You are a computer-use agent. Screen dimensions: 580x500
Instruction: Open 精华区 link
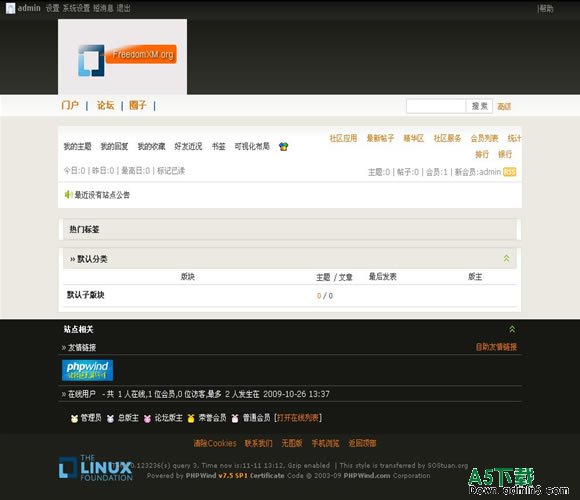point(414,138)
